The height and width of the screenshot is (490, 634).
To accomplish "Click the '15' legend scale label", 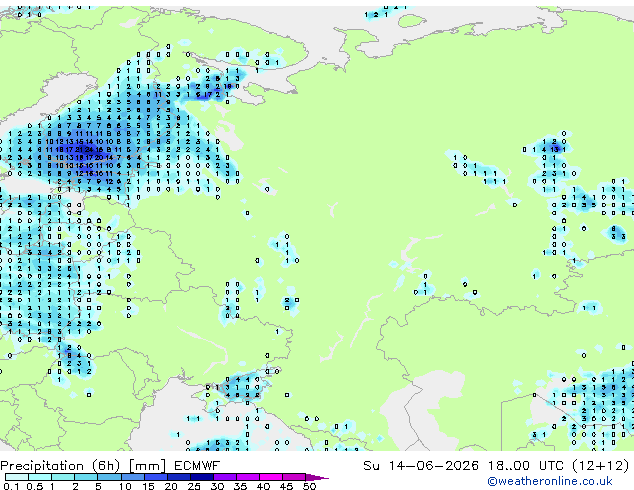I will (148, 486).
